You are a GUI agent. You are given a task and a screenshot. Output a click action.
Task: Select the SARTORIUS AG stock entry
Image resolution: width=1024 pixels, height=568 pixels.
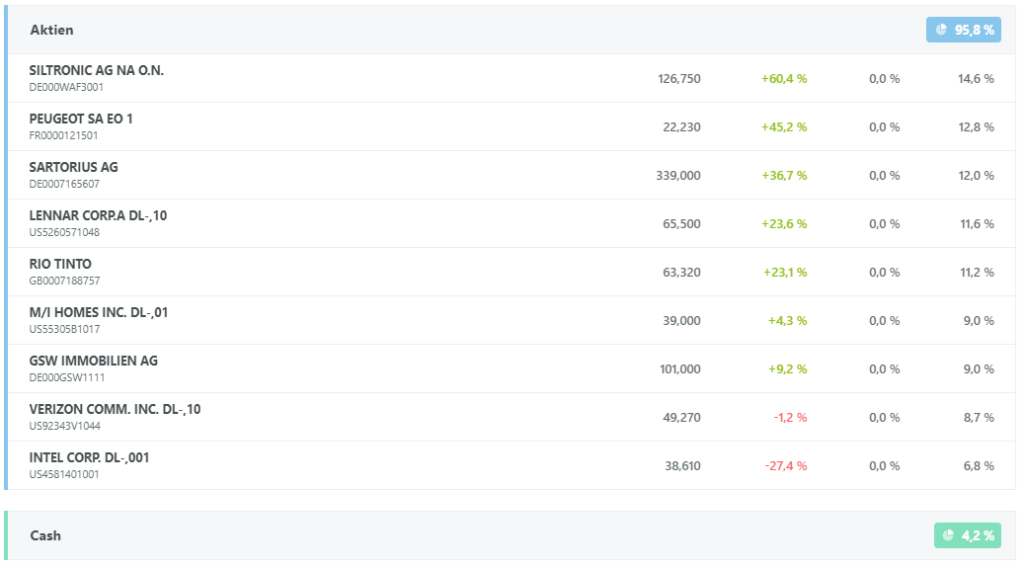click(74, 167)
